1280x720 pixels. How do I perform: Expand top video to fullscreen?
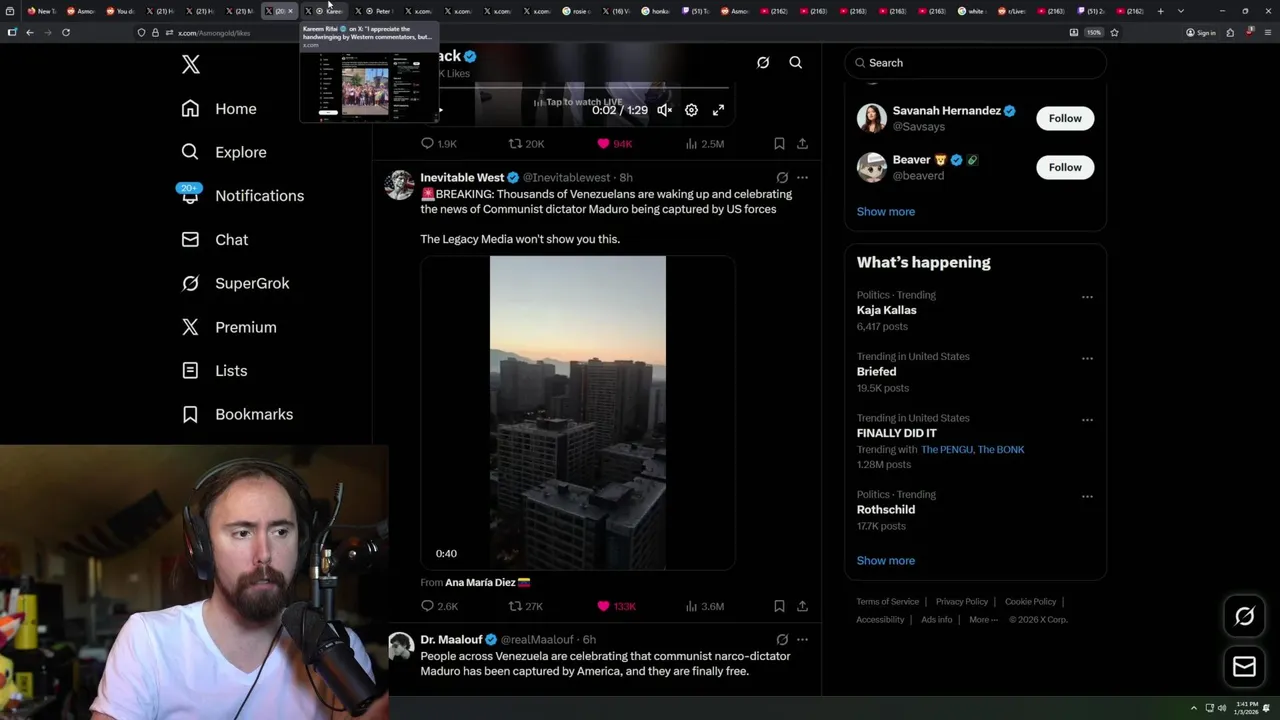pyautogui.click(x=718, y=110)
